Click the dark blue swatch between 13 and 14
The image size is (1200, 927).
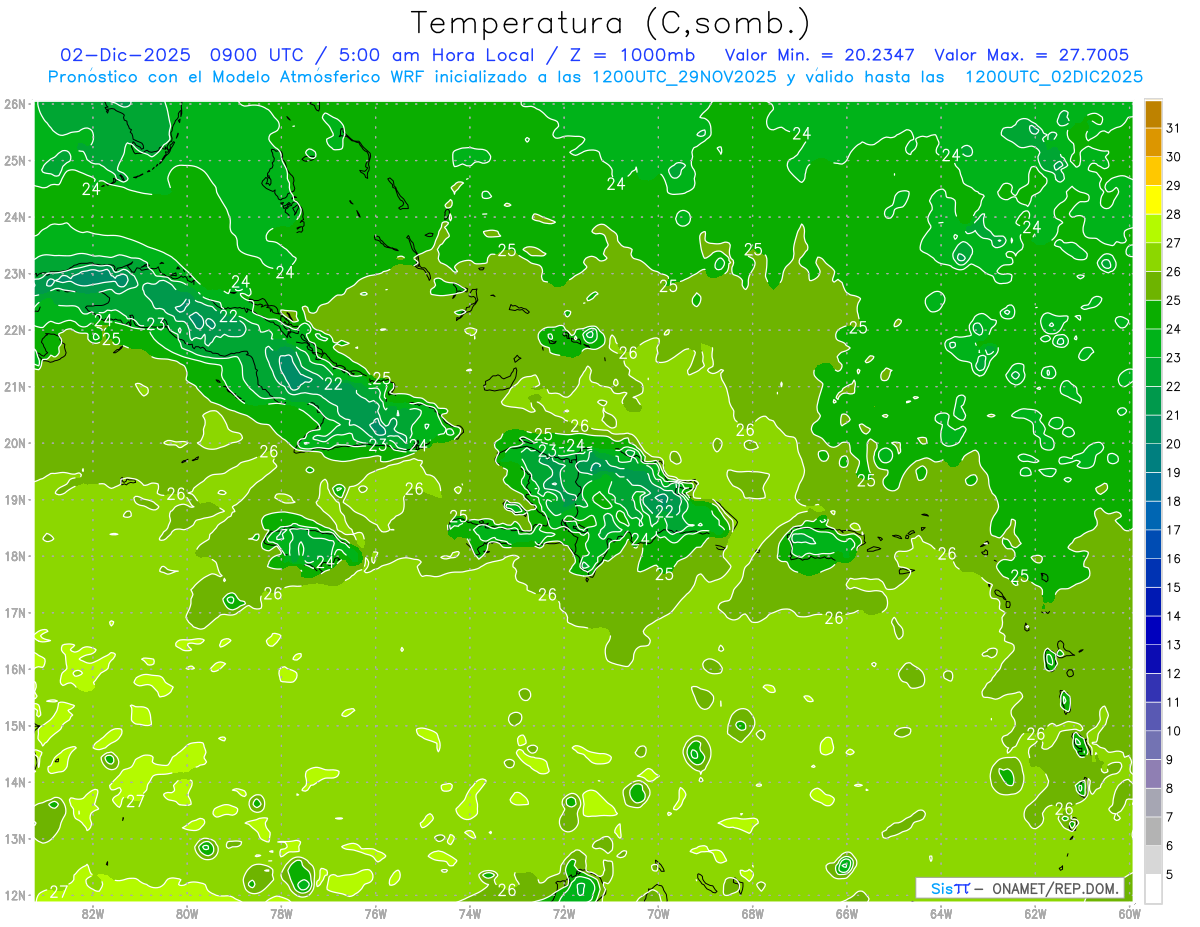[x=1153, y=630]
